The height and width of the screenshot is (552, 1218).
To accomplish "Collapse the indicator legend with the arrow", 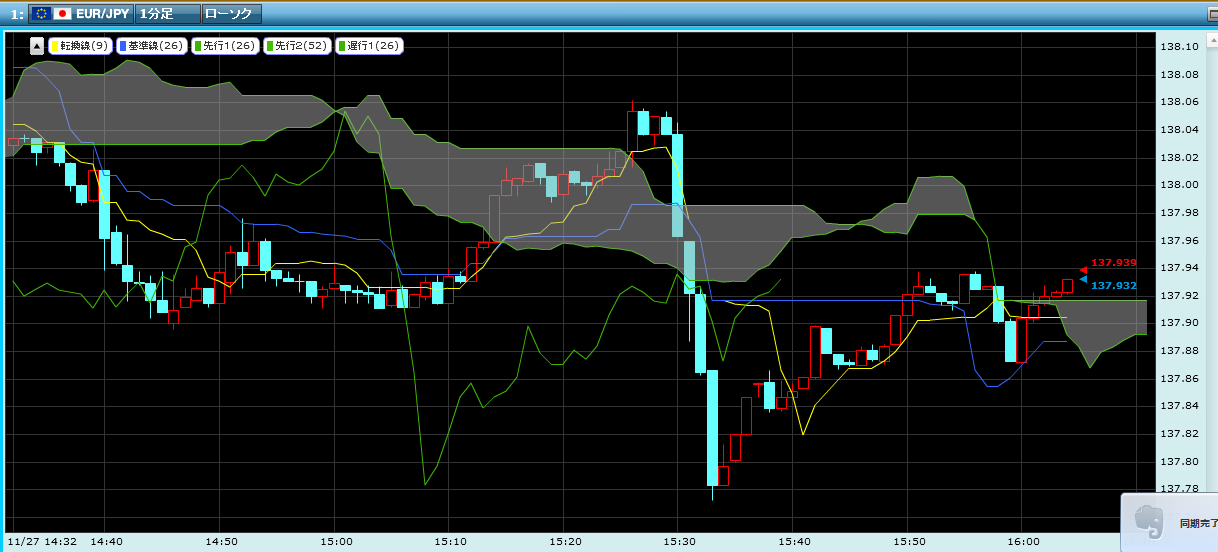I will pos(37,45).
